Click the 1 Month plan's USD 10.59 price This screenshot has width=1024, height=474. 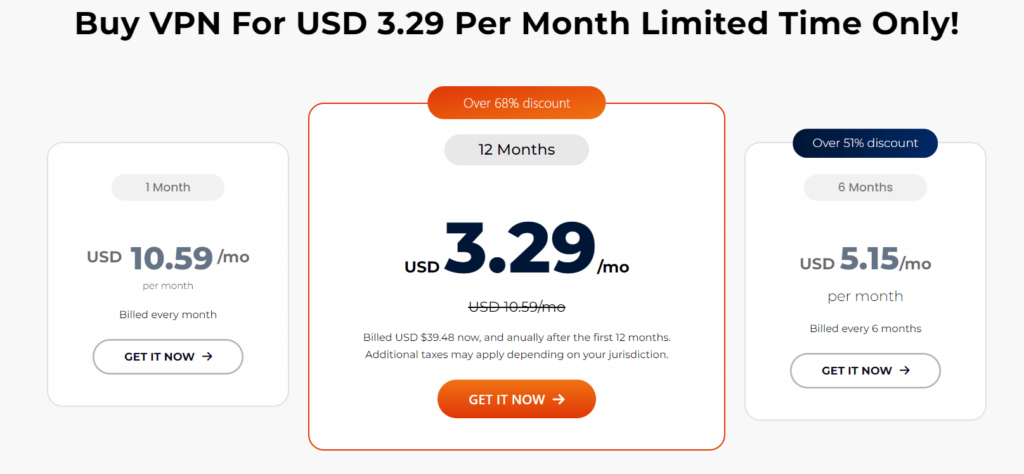click(x=168, y=257)
